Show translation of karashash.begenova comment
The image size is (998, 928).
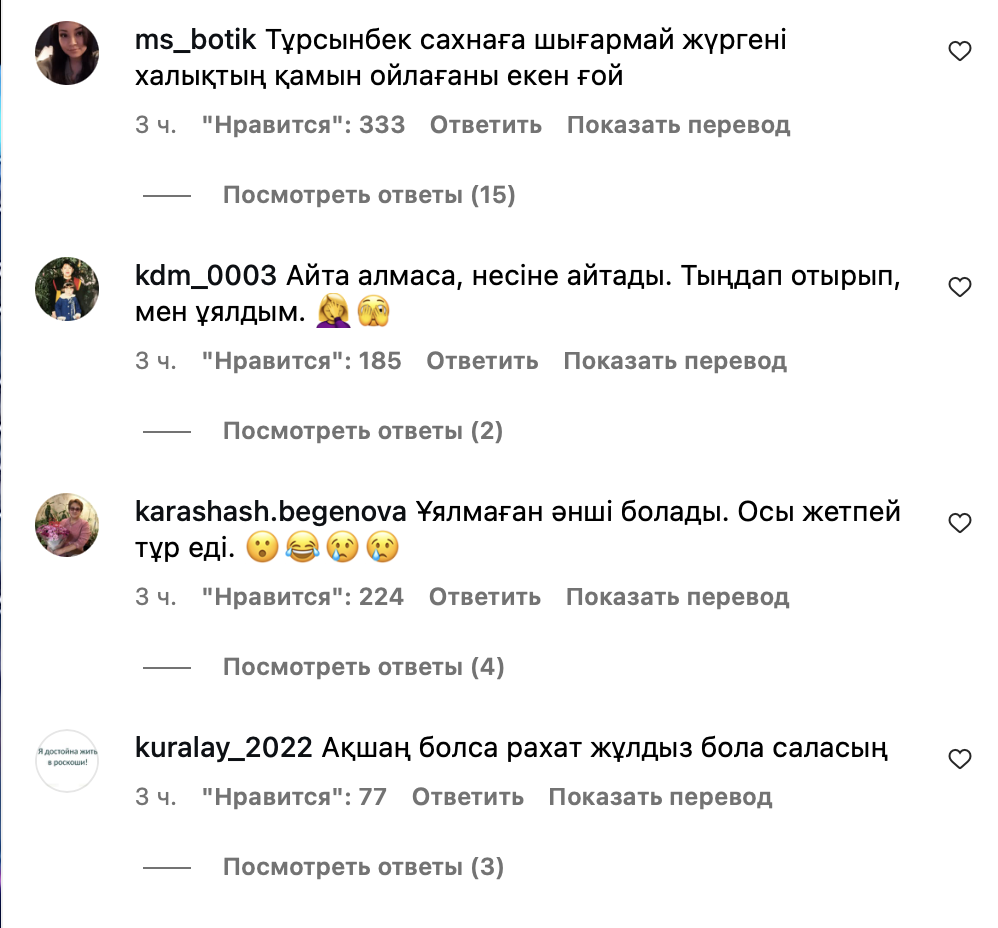tap(678, 597)
